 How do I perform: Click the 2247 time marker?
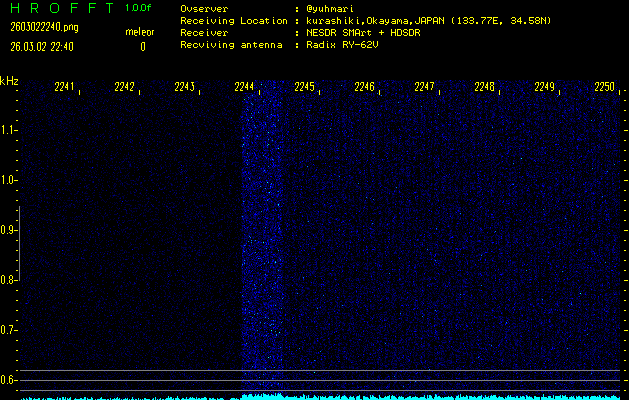coord(424,87)
